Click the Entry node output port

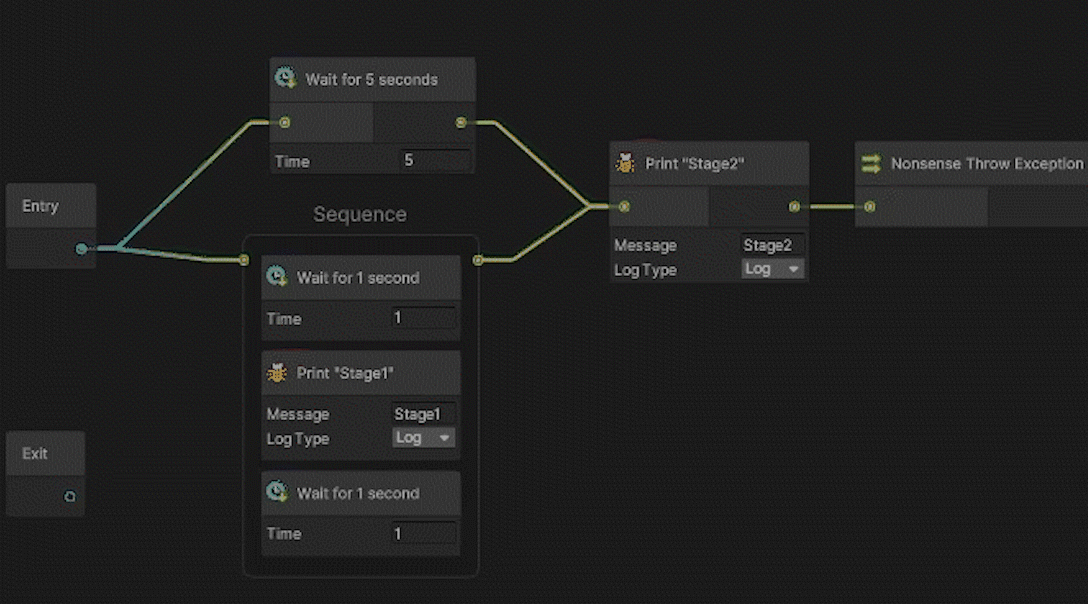[x=81, y=249]
